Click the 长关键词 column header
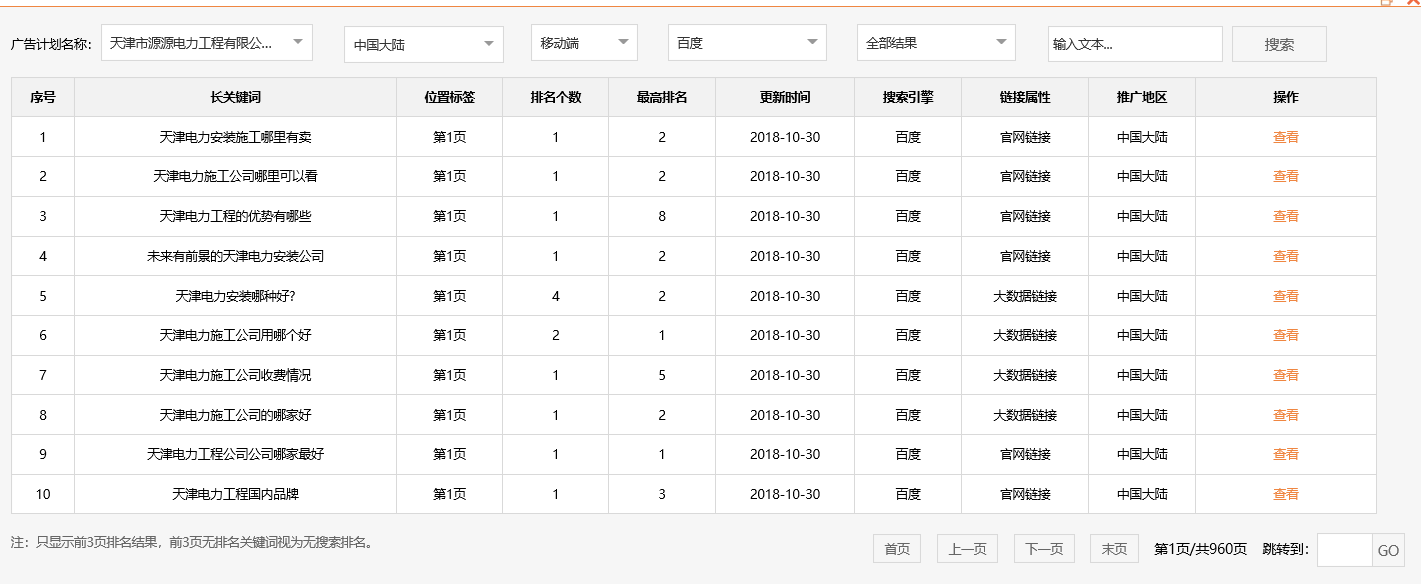The height and width of the screenshot is (584, 1421). coord(237,97)
